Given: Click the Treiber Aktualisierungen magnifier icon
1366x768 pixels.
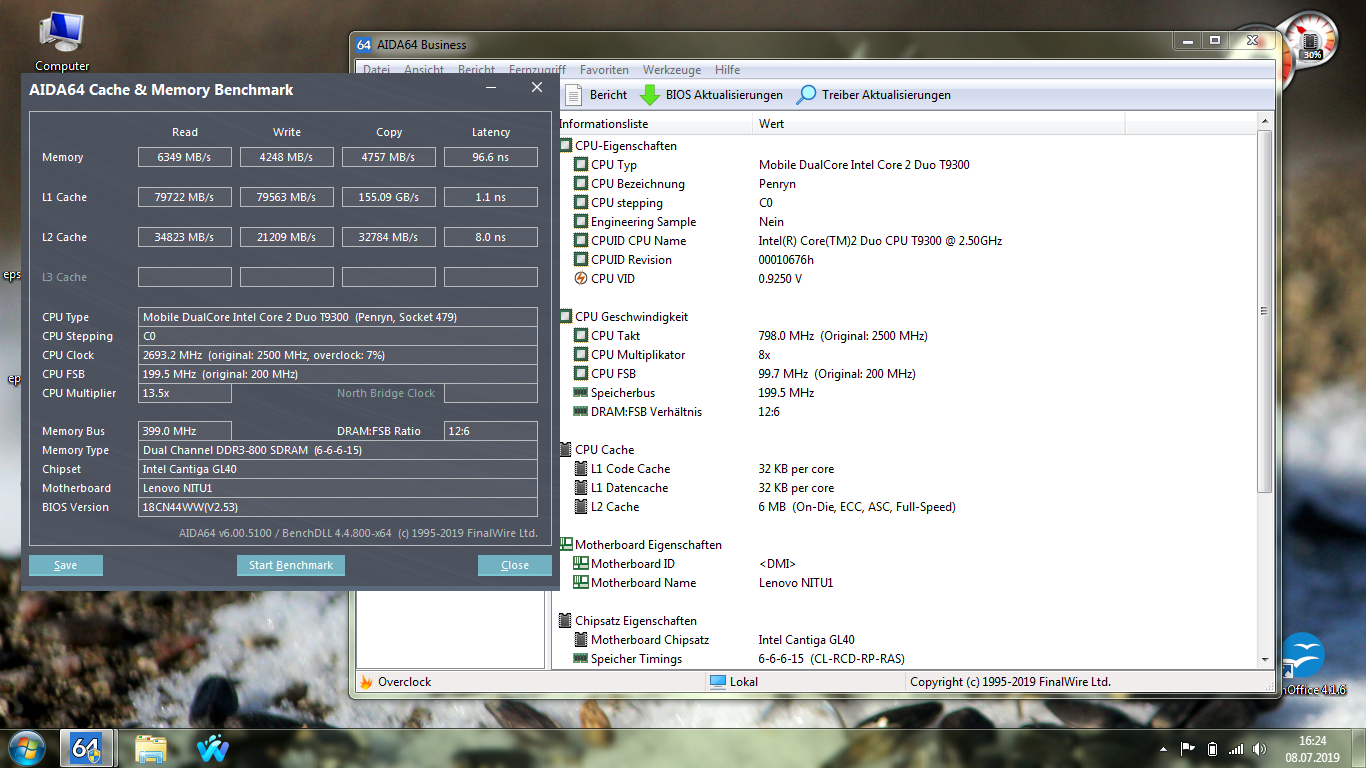Looking at the screenshot, I should (806, 95).
